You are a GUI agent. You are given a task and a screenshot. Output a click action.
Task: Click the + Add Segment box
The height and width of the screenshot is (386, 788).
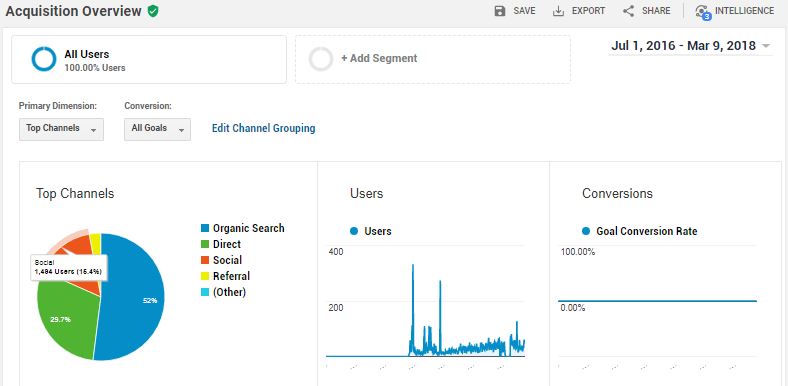click(x=433, y=59)
